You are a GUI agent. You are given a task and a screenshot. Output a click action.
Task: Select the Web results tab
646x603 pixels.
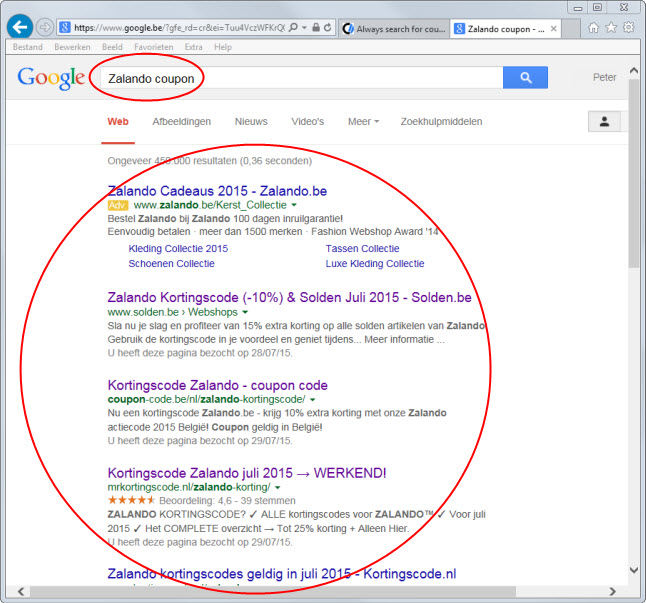(x=118, y=122)
